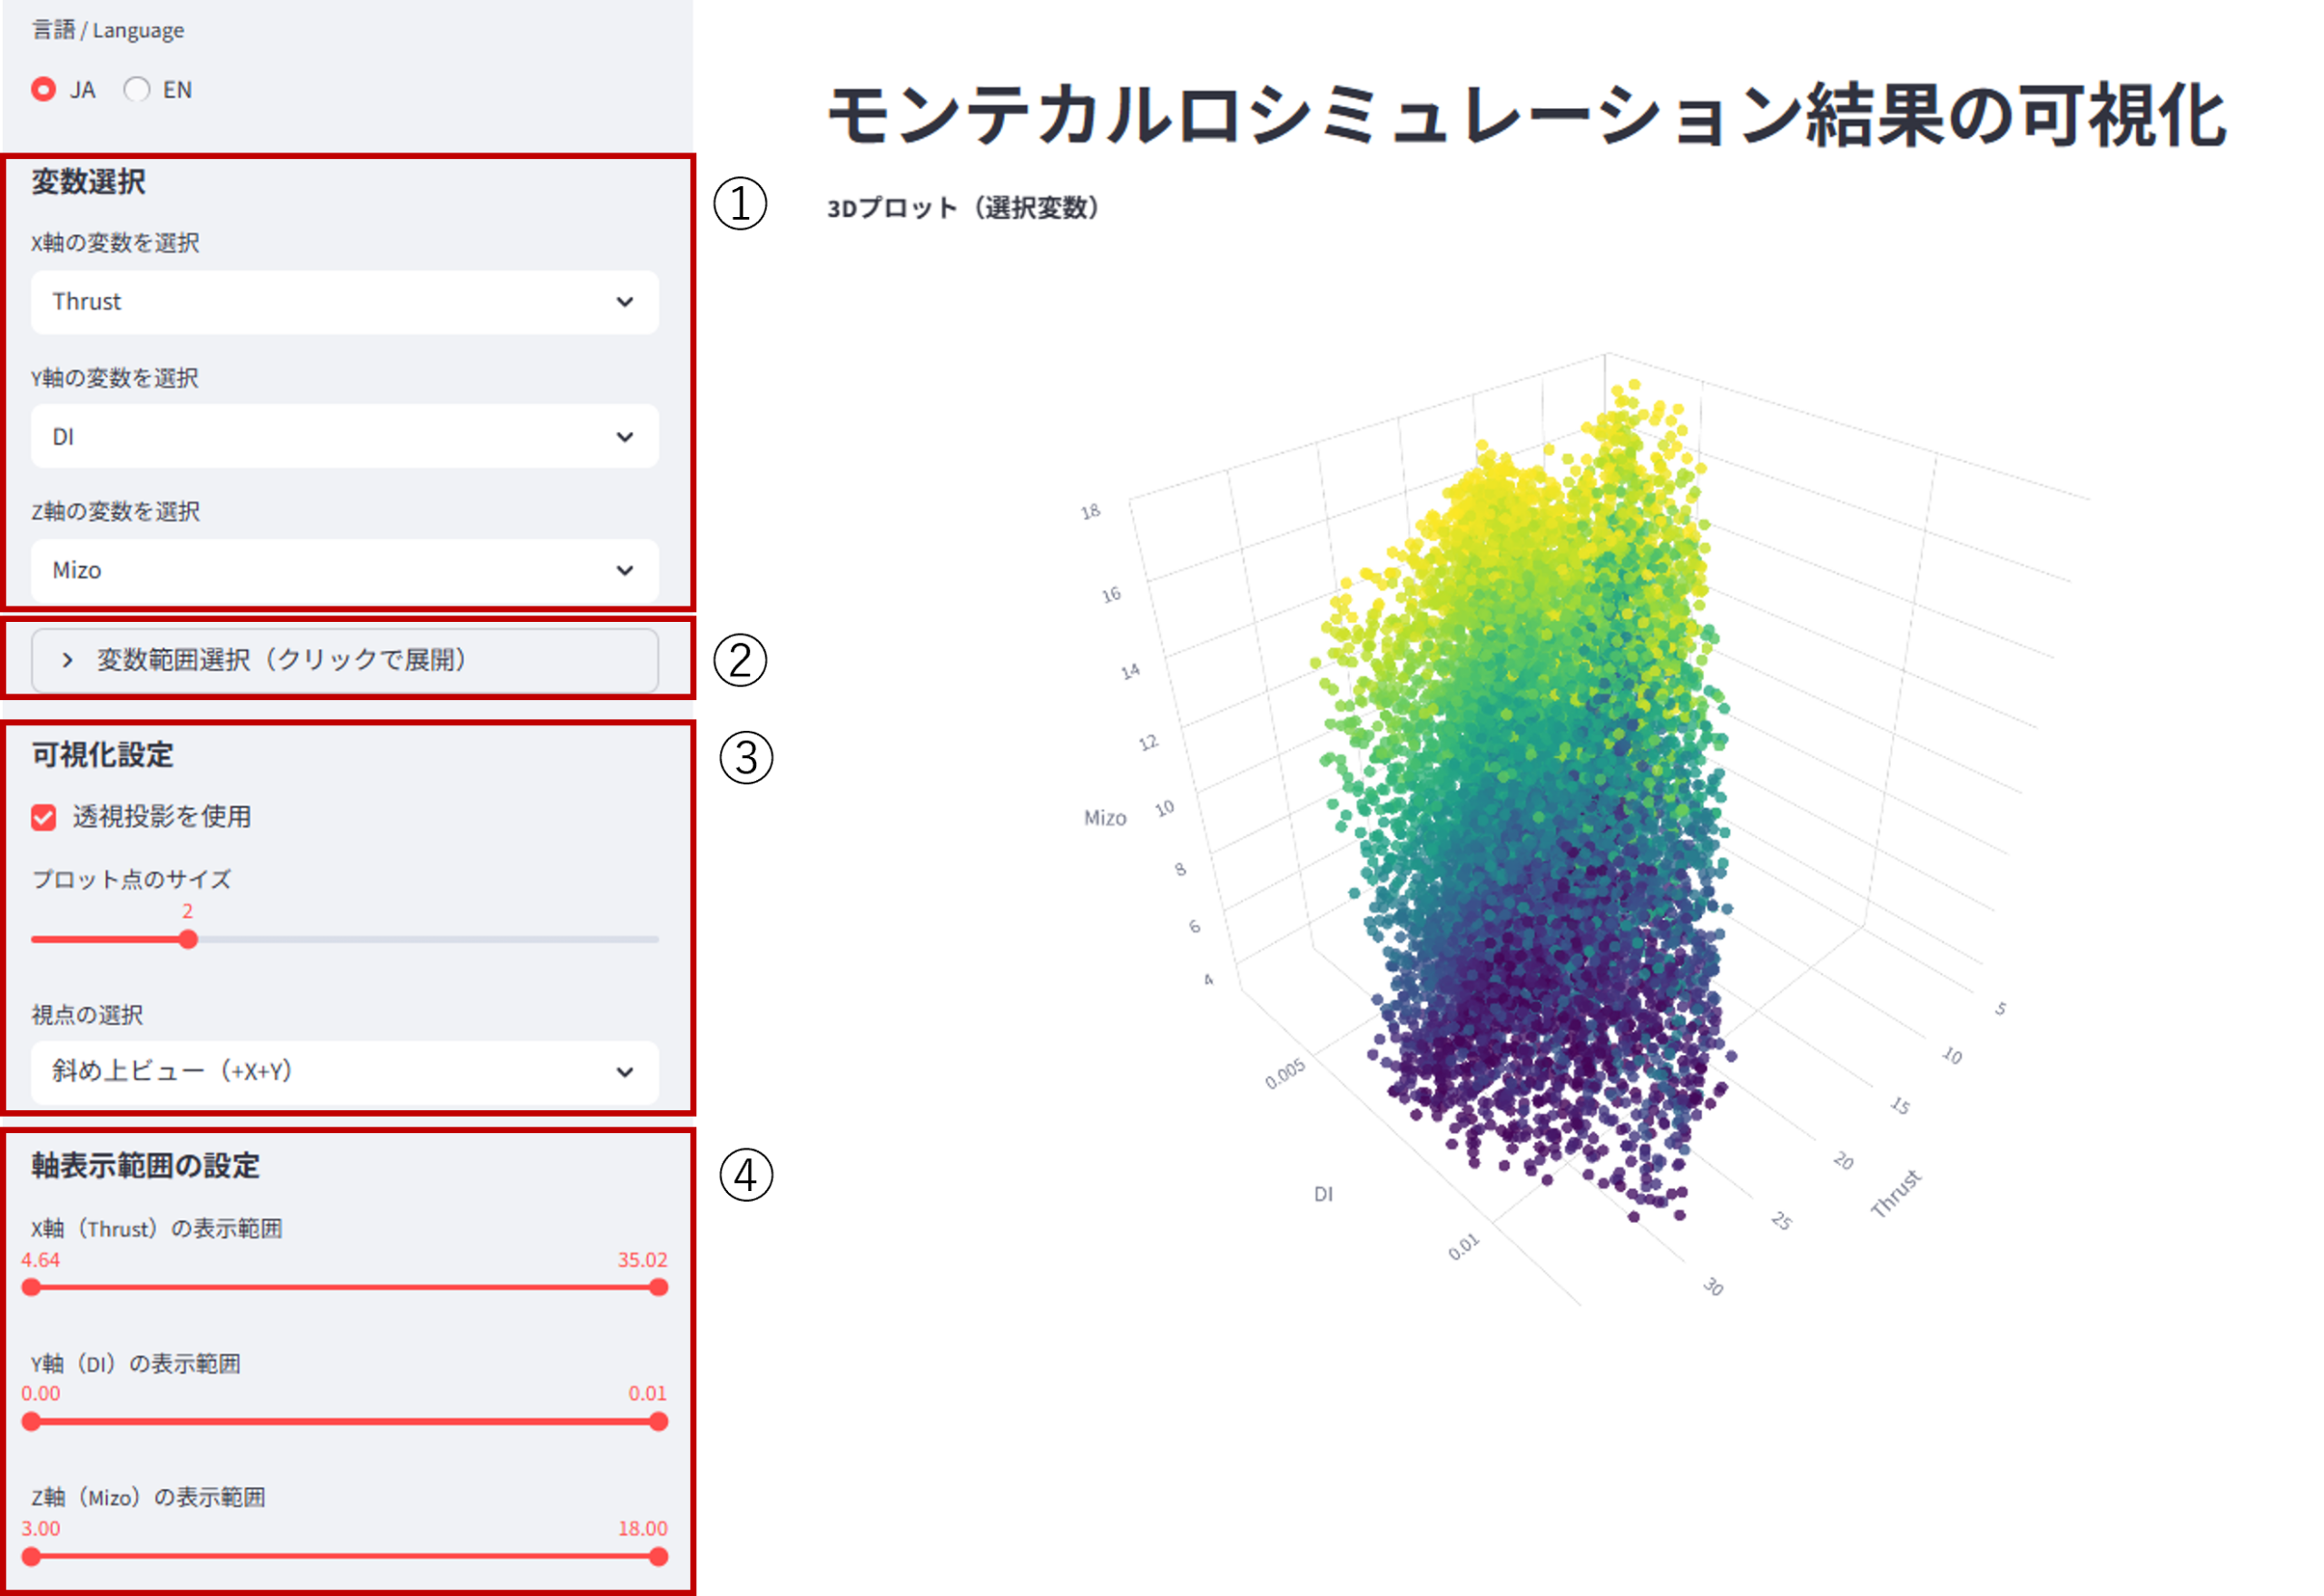
Task: Click the dropdown arrow in Mizo selector
Action: pos(625,570)
